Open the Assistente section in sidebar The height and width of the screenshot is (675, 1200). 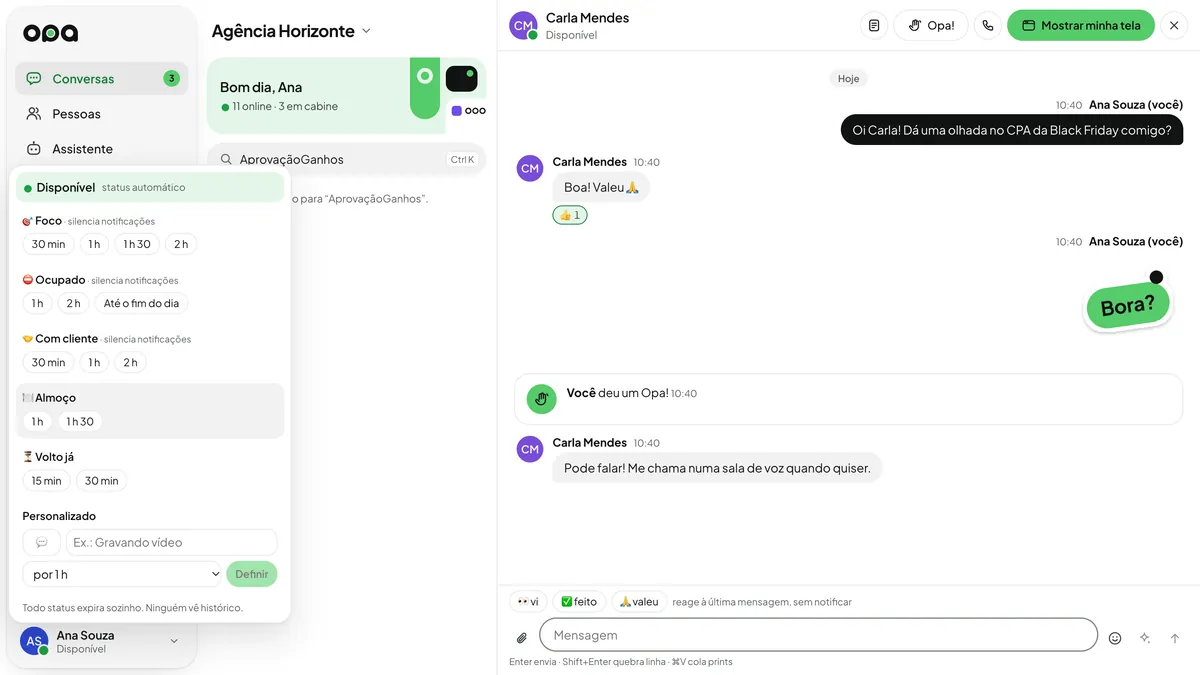pos(101,149)
